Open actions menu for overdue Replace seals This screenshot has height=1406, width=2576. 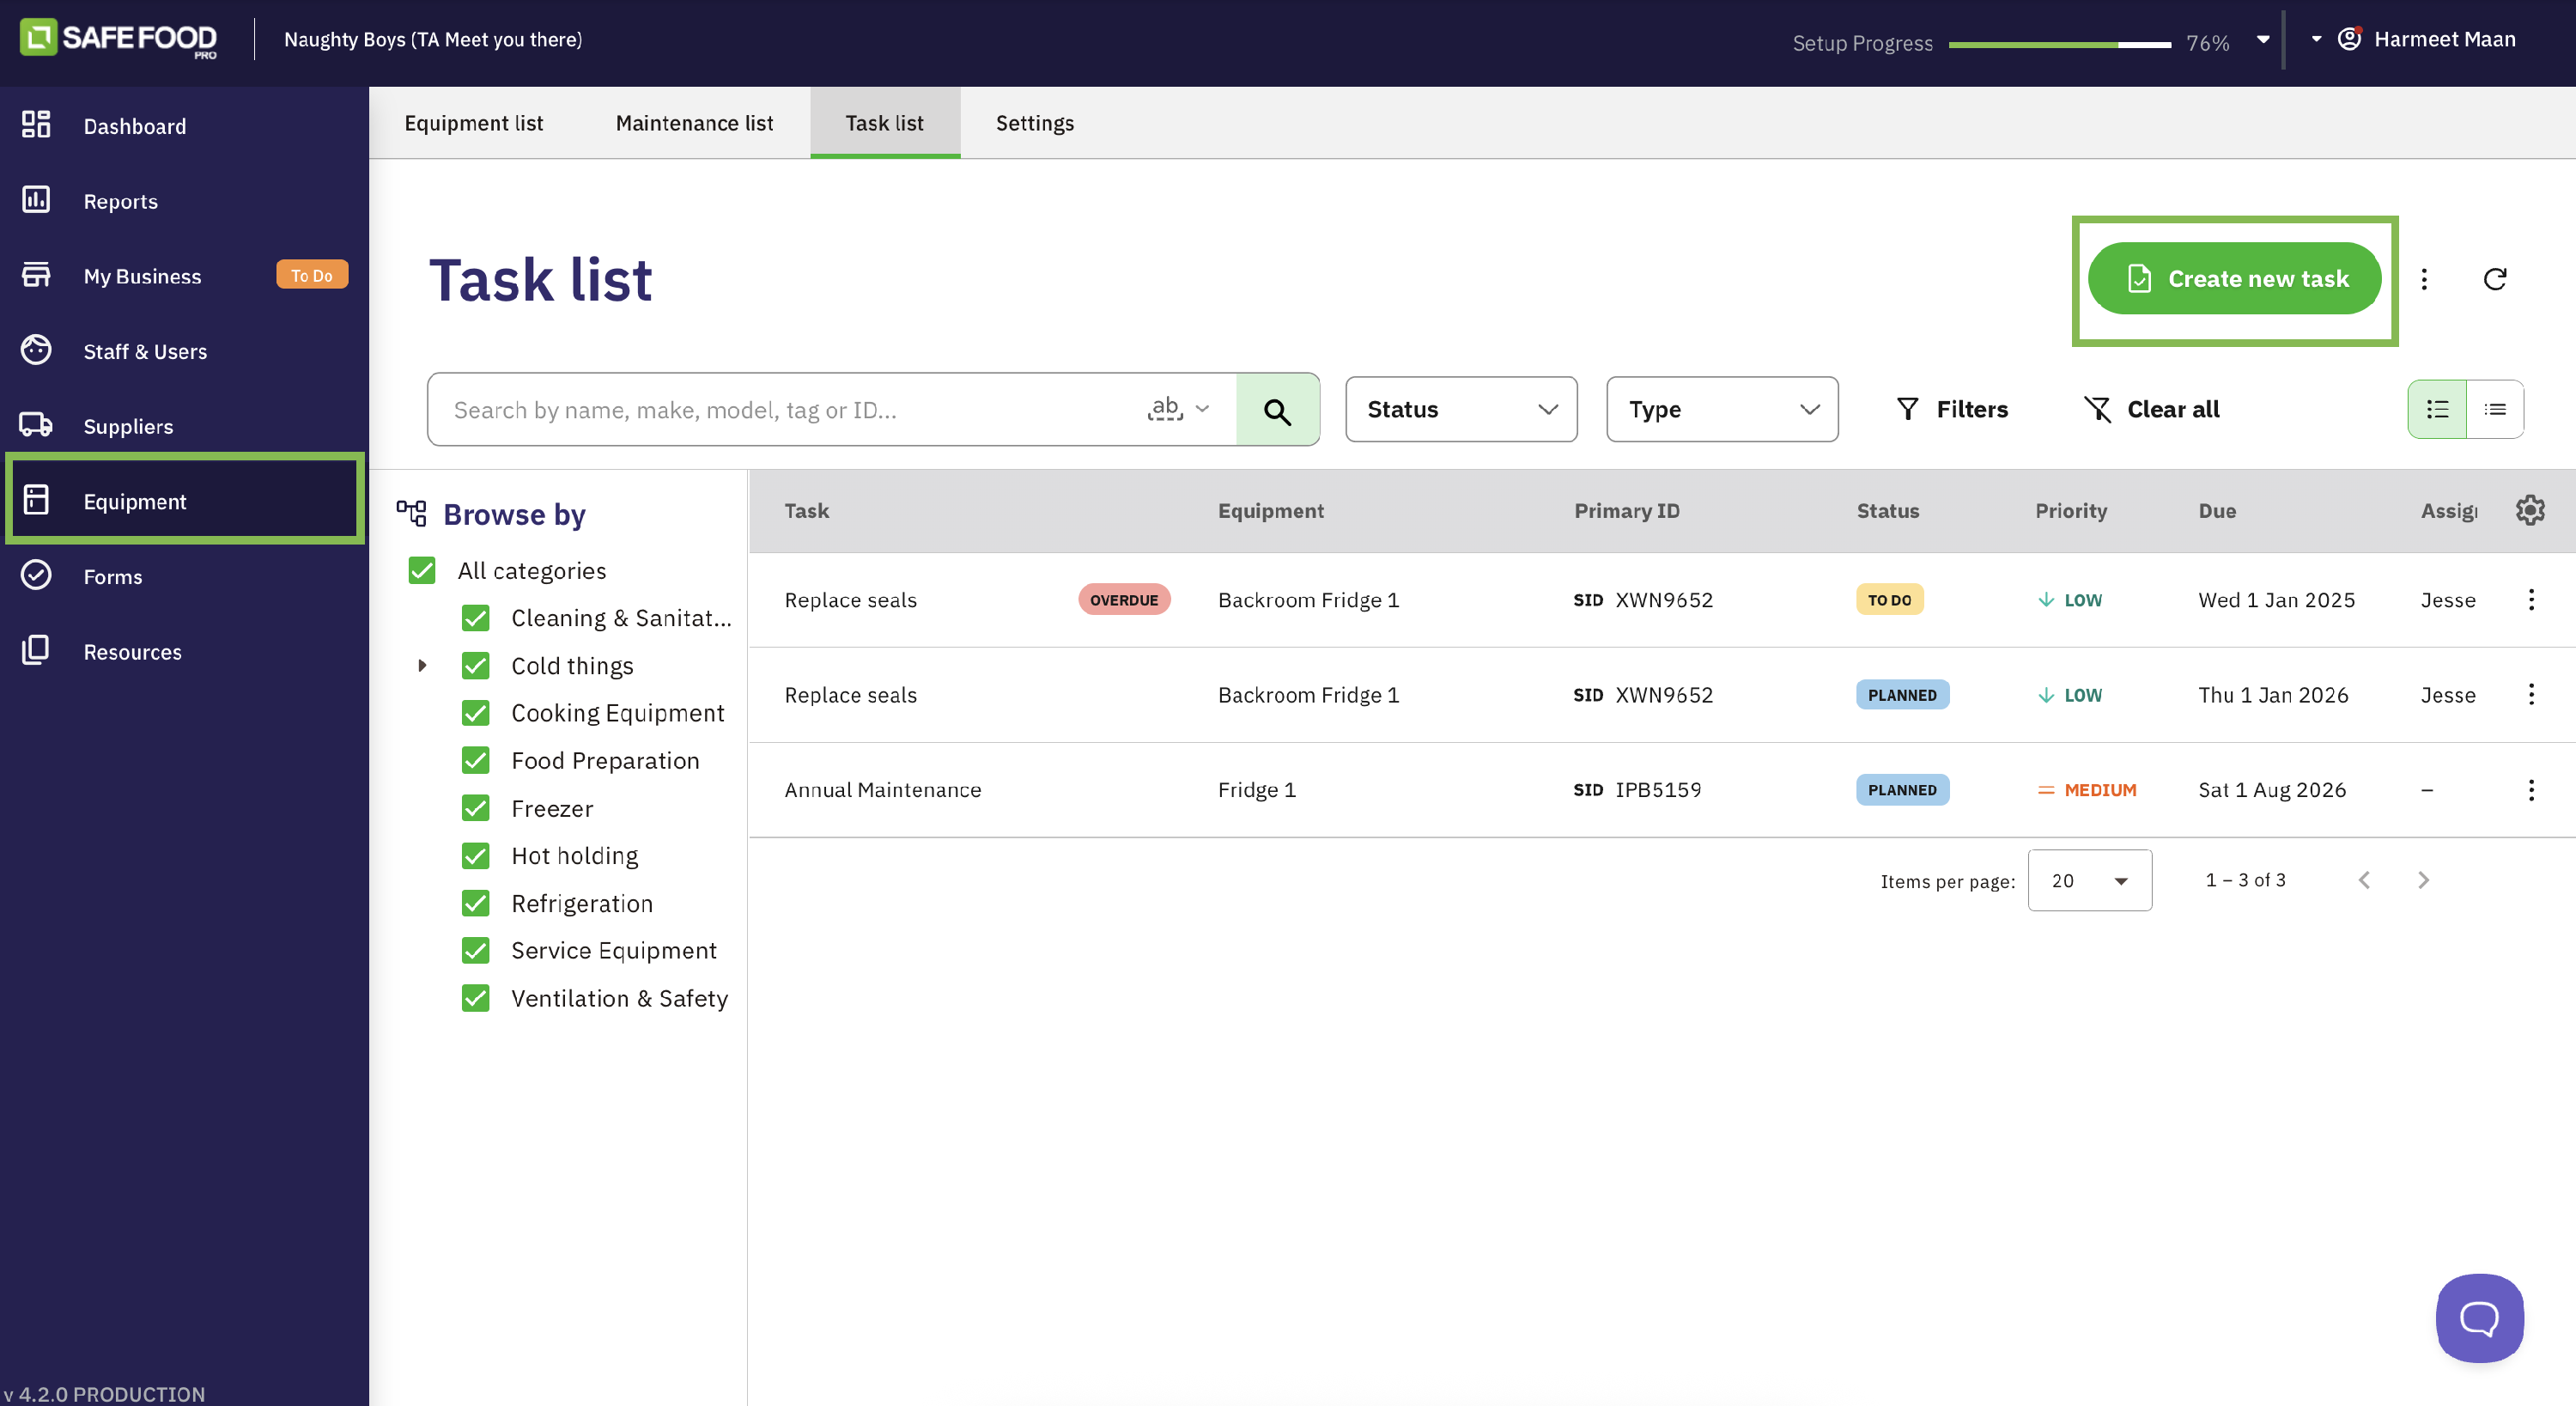point(2531,600)
